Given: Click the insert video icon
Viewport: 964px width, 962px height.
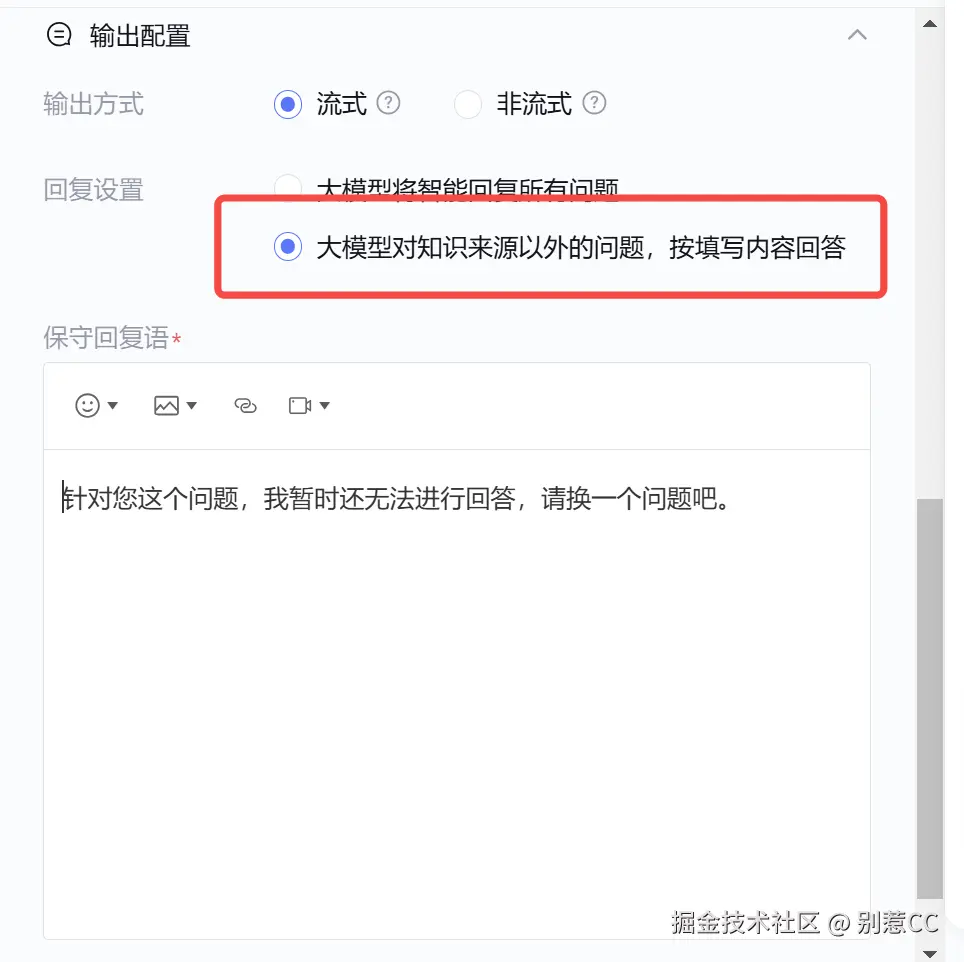Looking at the screenshot, I should tap(300, 406).
